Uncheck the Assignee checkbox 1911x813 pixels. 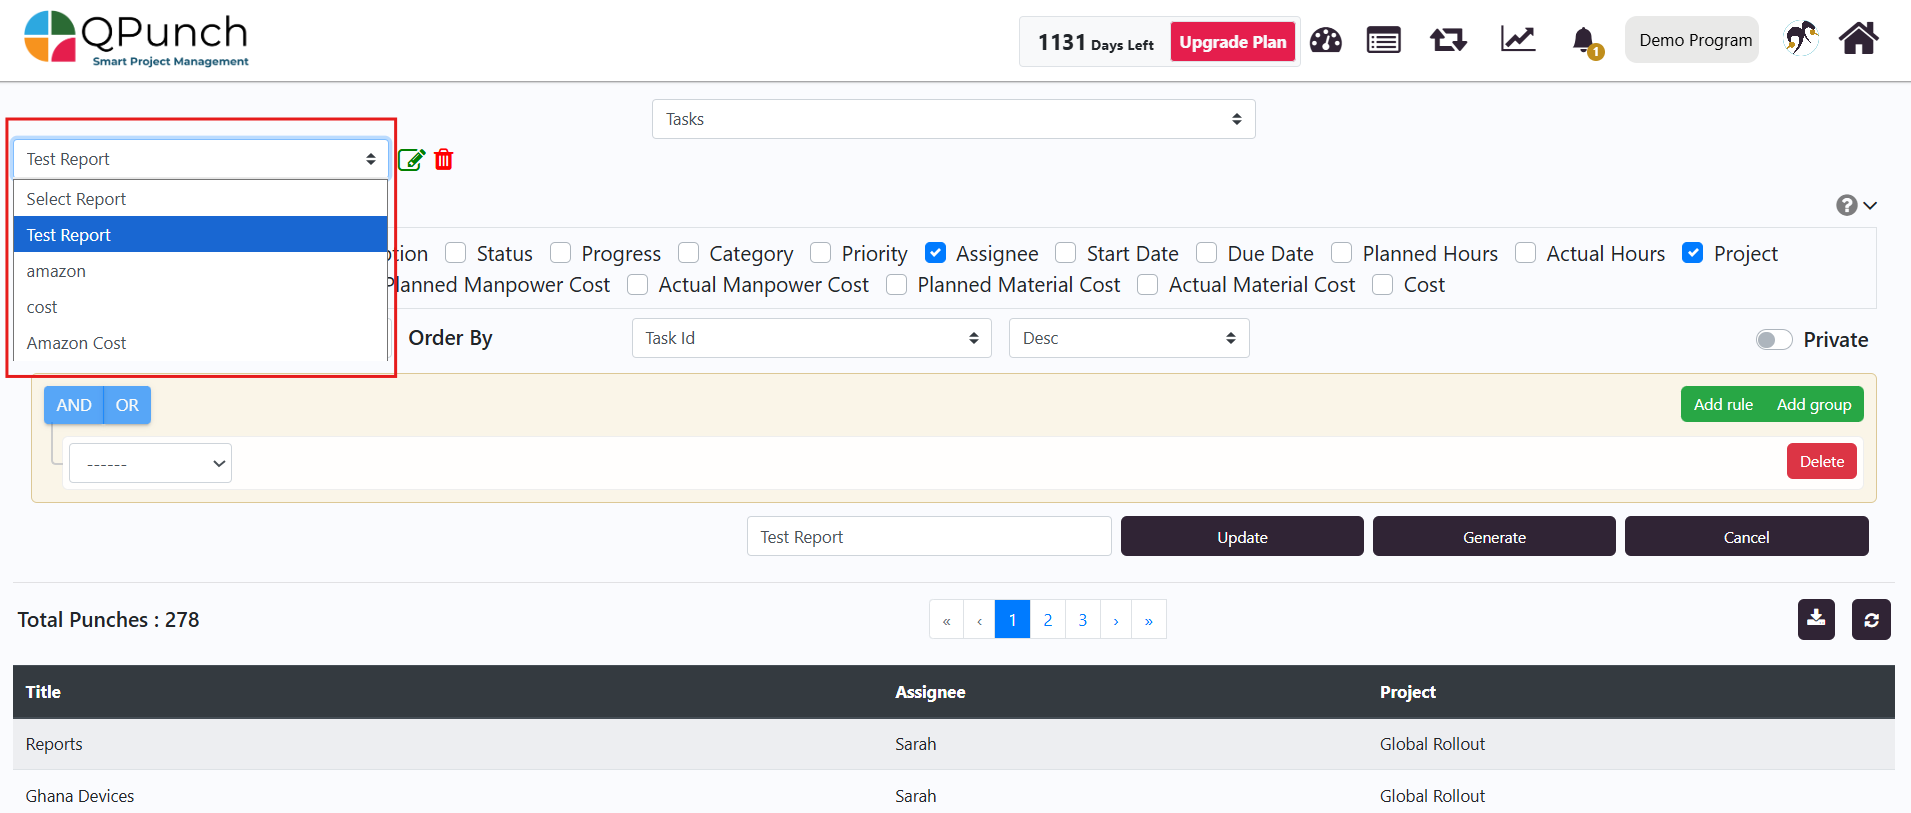click(x=935, y=253)
